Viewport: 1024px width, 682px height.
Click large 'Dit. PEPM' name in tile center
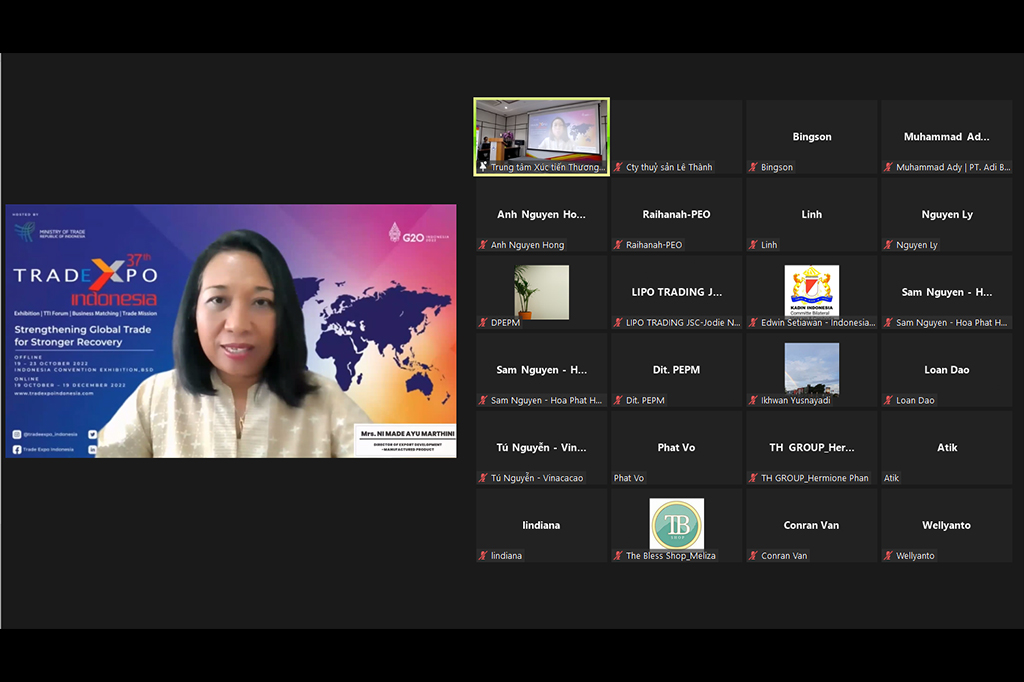coord(677,370)
